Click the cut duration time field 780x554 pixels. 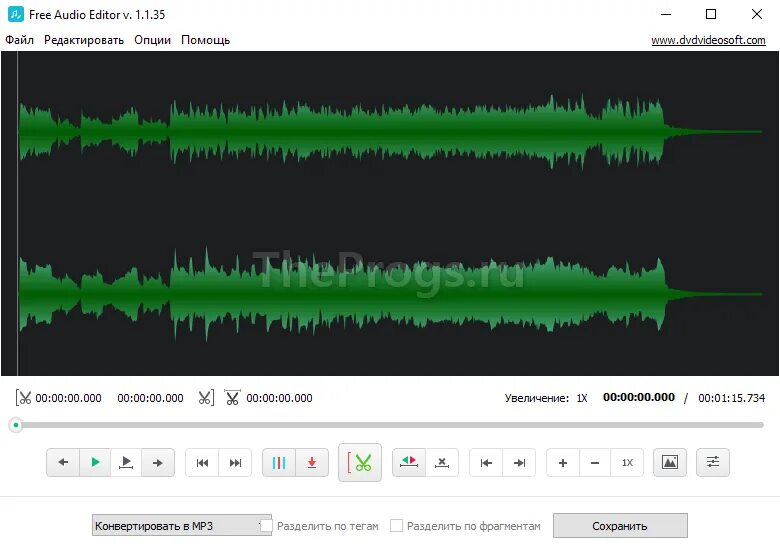279,398
